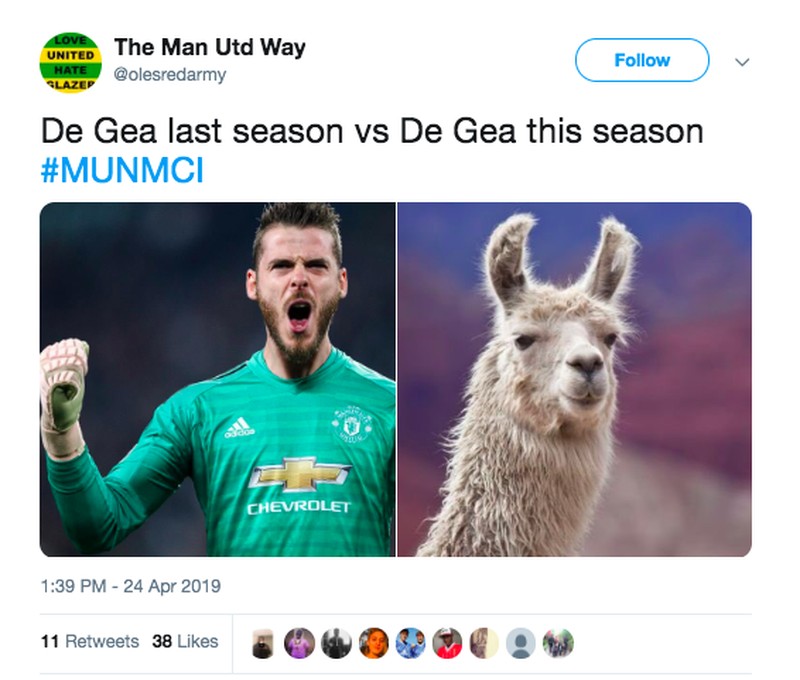Image resolution: width=800 pixels, height=680 pixels.
Task: Show the 11 Retweets list
Action: coord(90,641)
